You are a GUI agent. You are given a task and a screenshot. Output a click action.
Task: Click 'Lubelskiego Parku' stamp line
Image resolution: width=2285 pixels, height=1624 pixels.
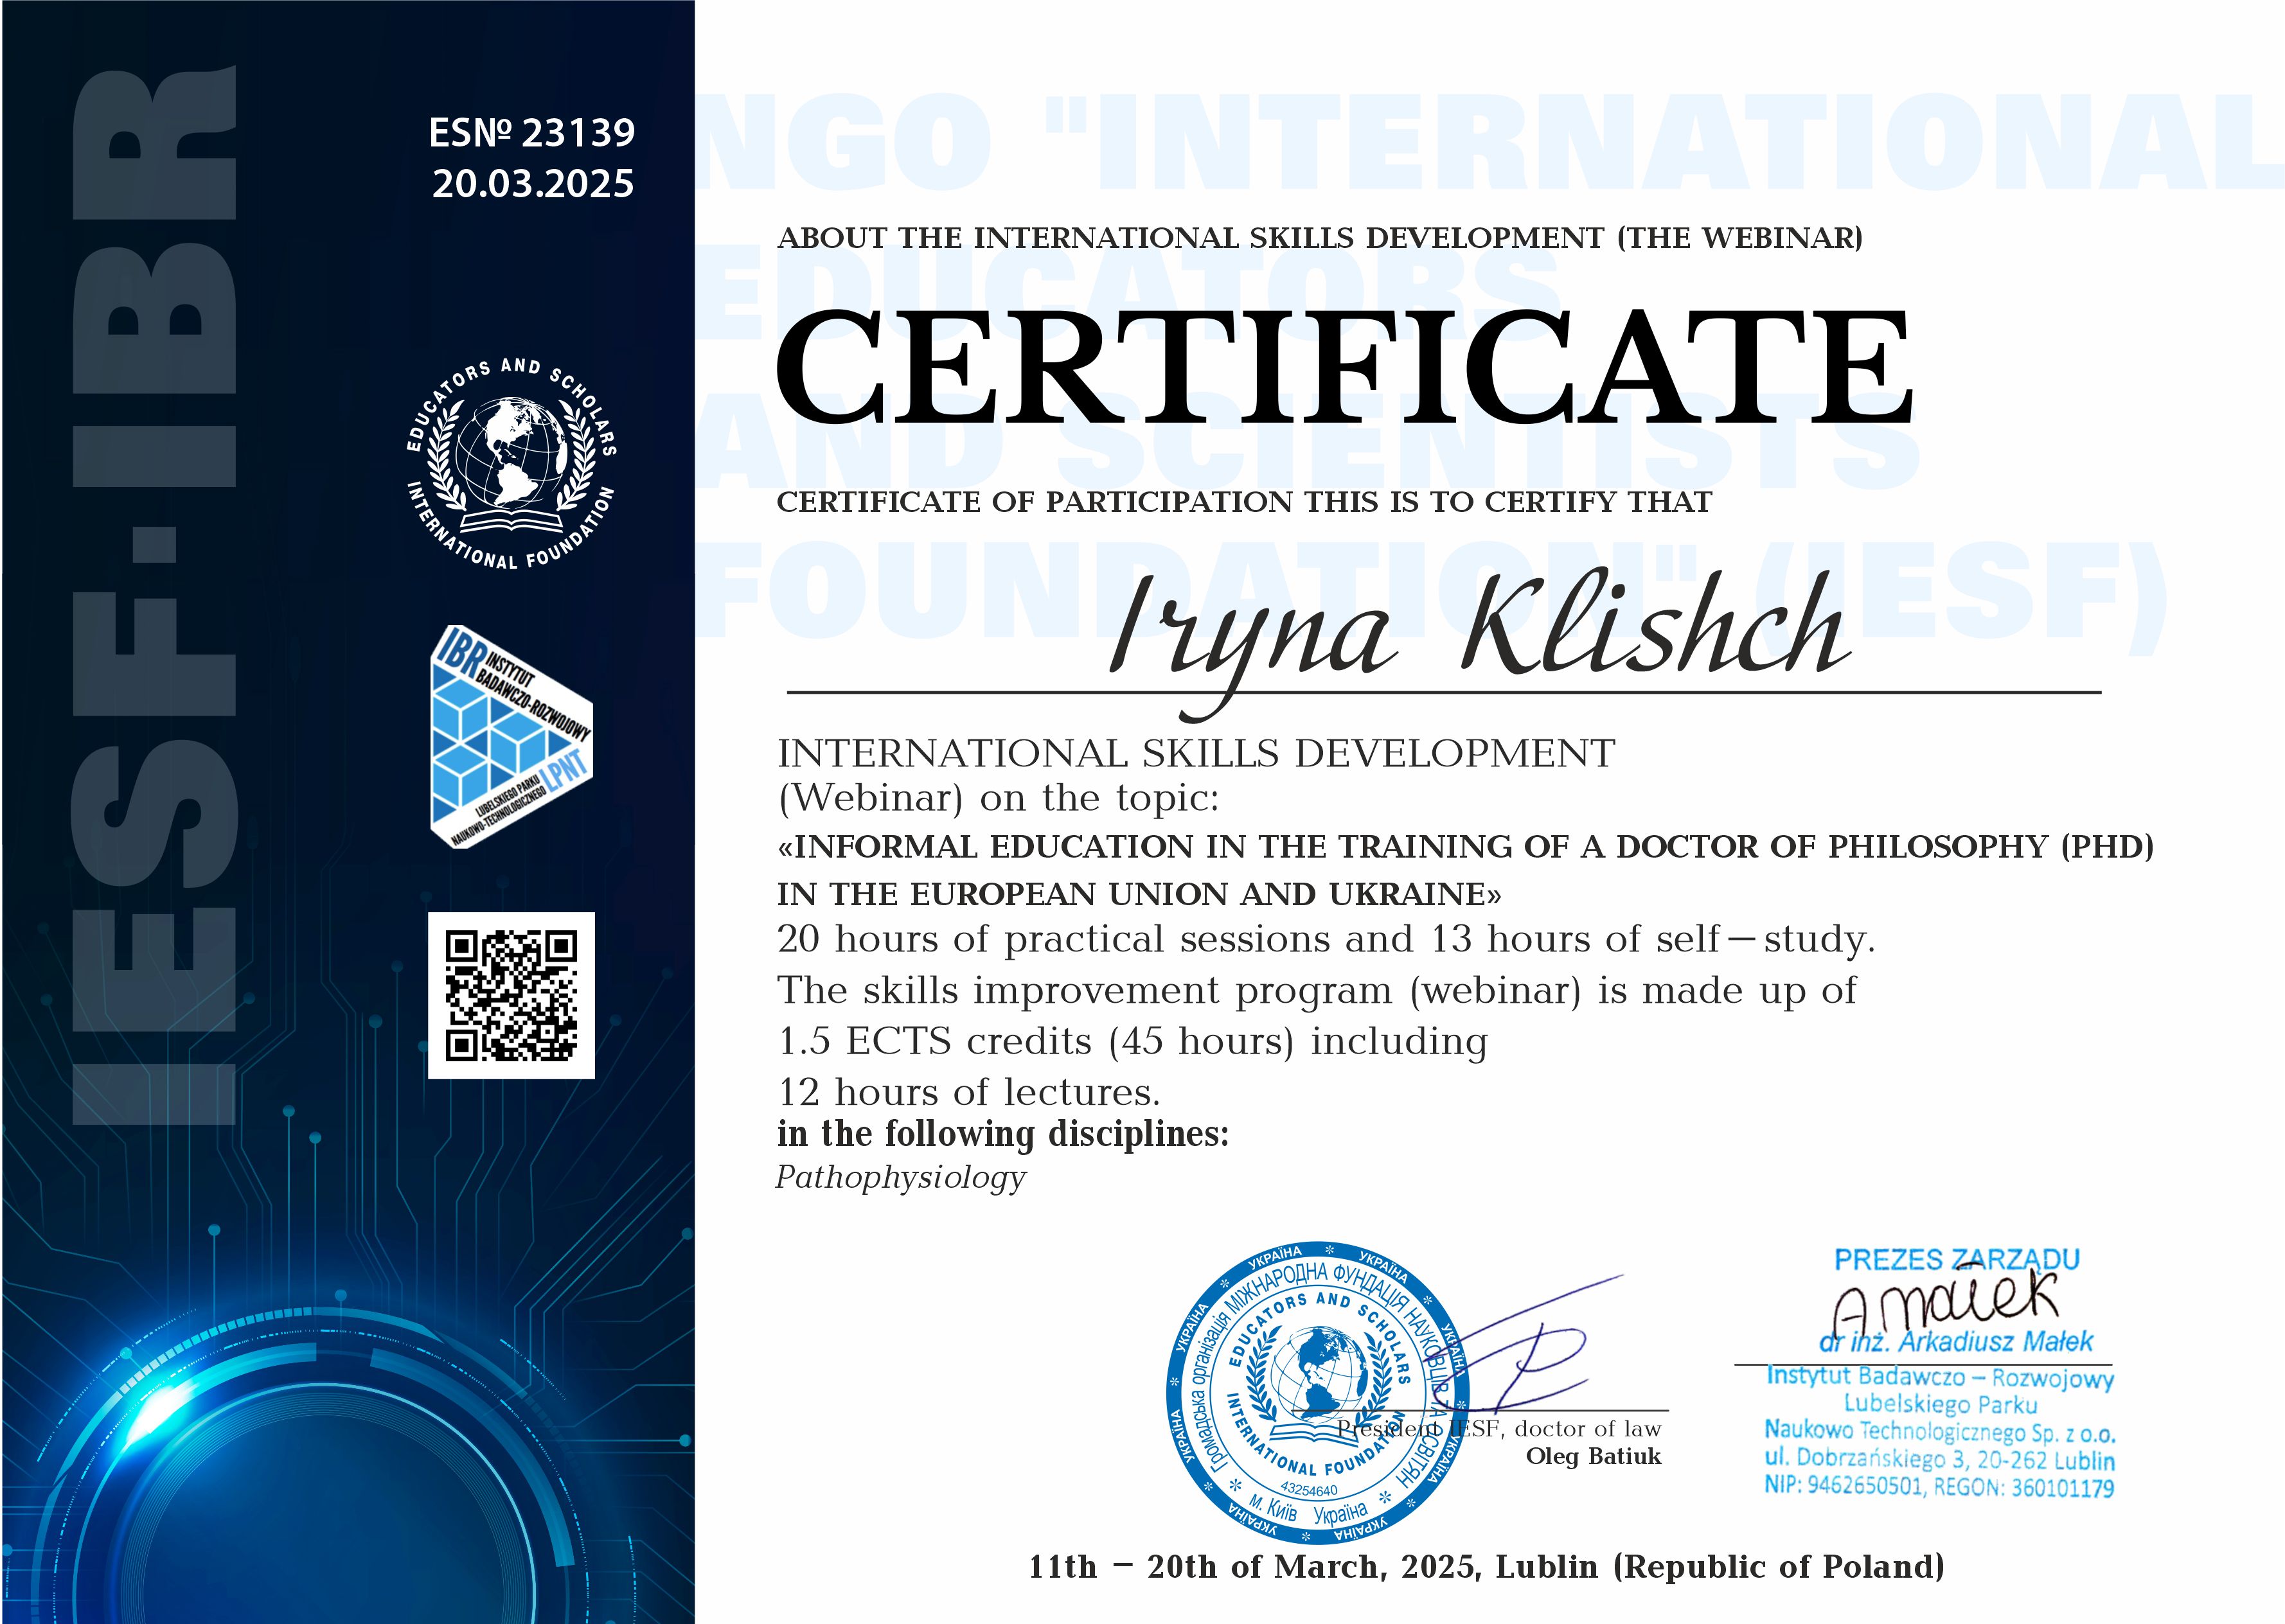[x=1941, y=1405]
